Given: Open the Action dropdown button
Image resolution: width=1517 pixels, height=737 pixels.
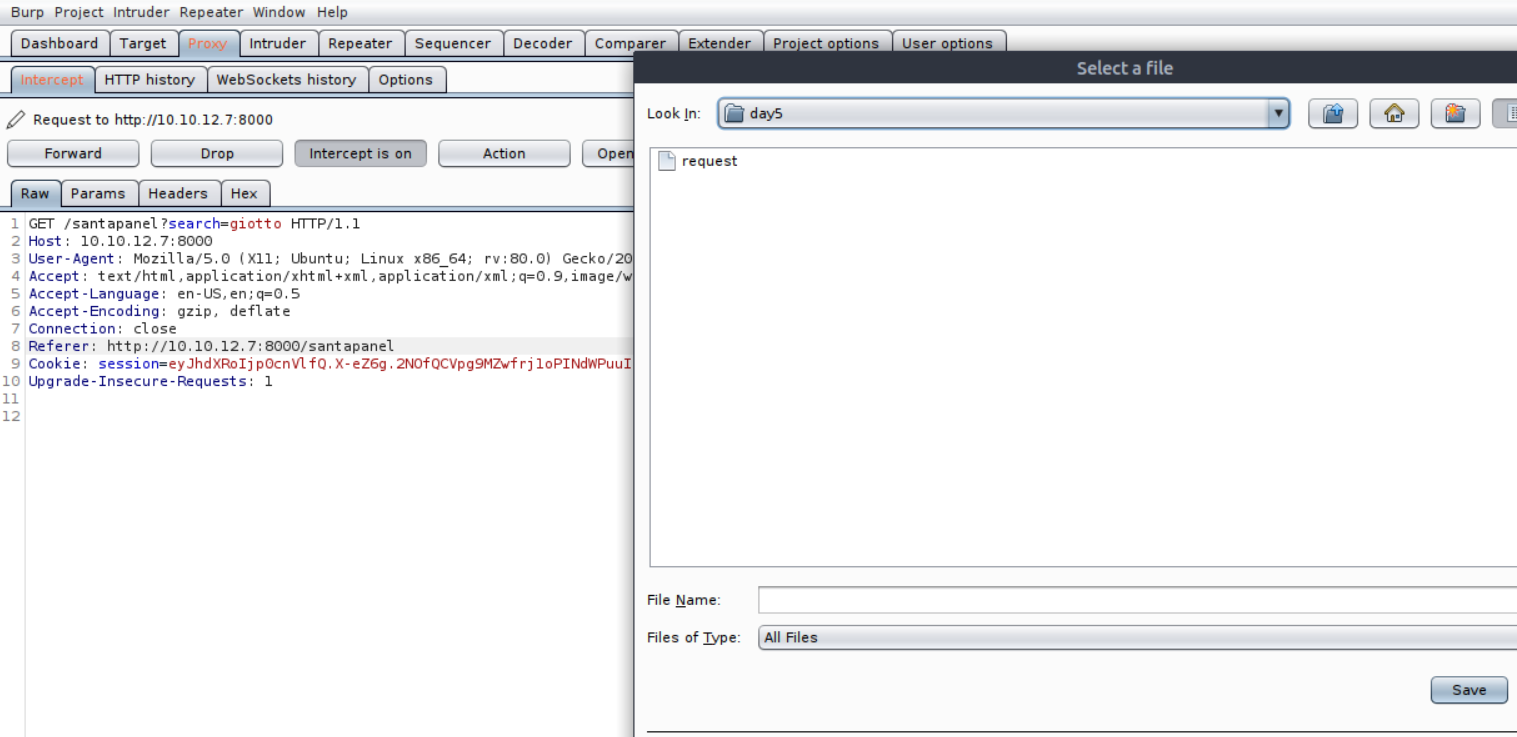Looking at the screenshot, I should (x=504, y=153).
